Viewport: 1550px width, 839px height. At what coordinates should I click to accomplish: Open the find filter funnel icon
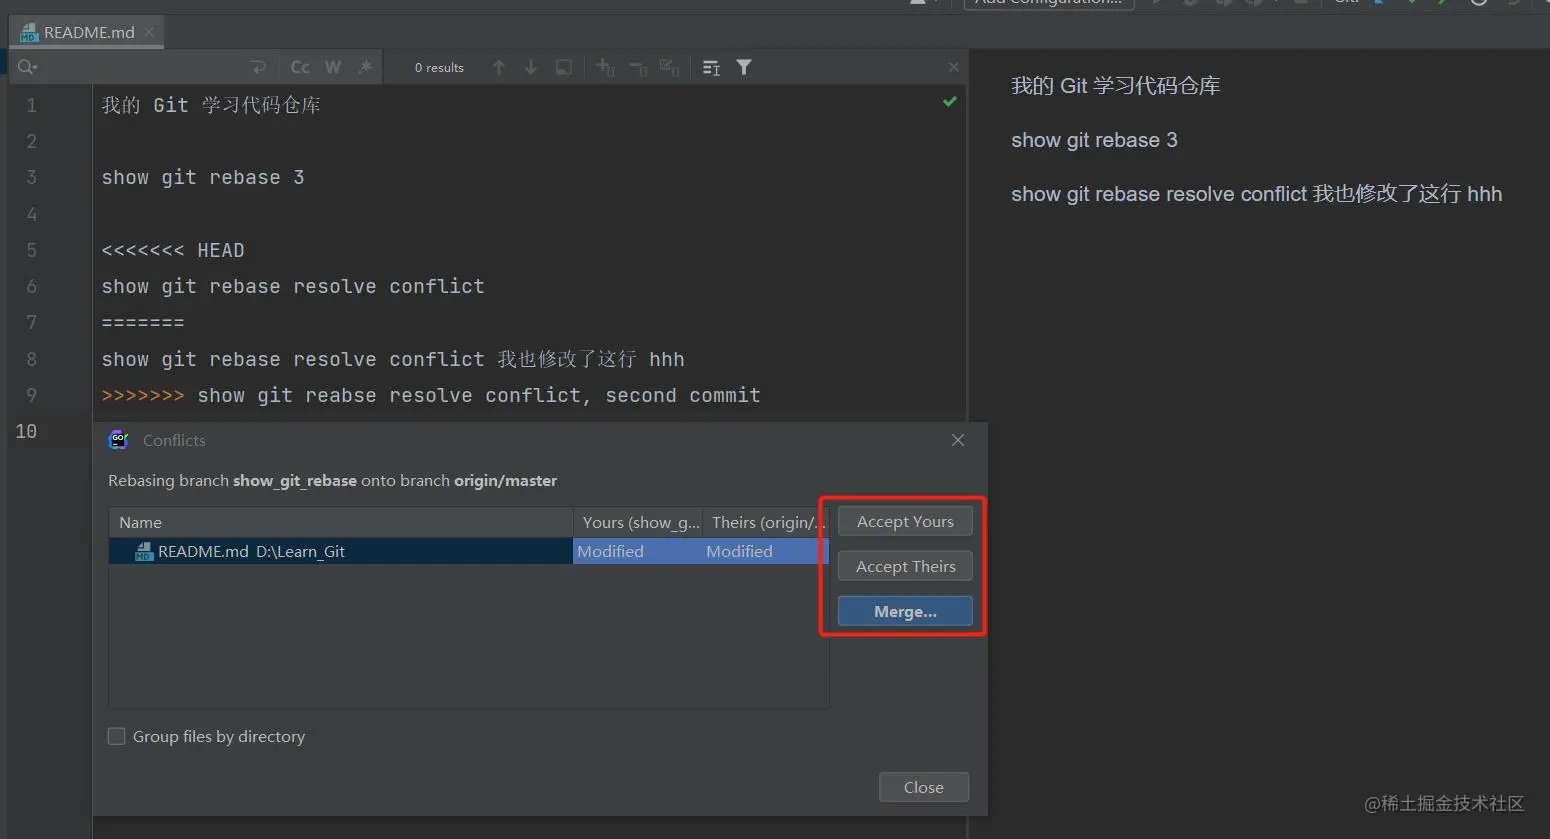coord(744,67)
